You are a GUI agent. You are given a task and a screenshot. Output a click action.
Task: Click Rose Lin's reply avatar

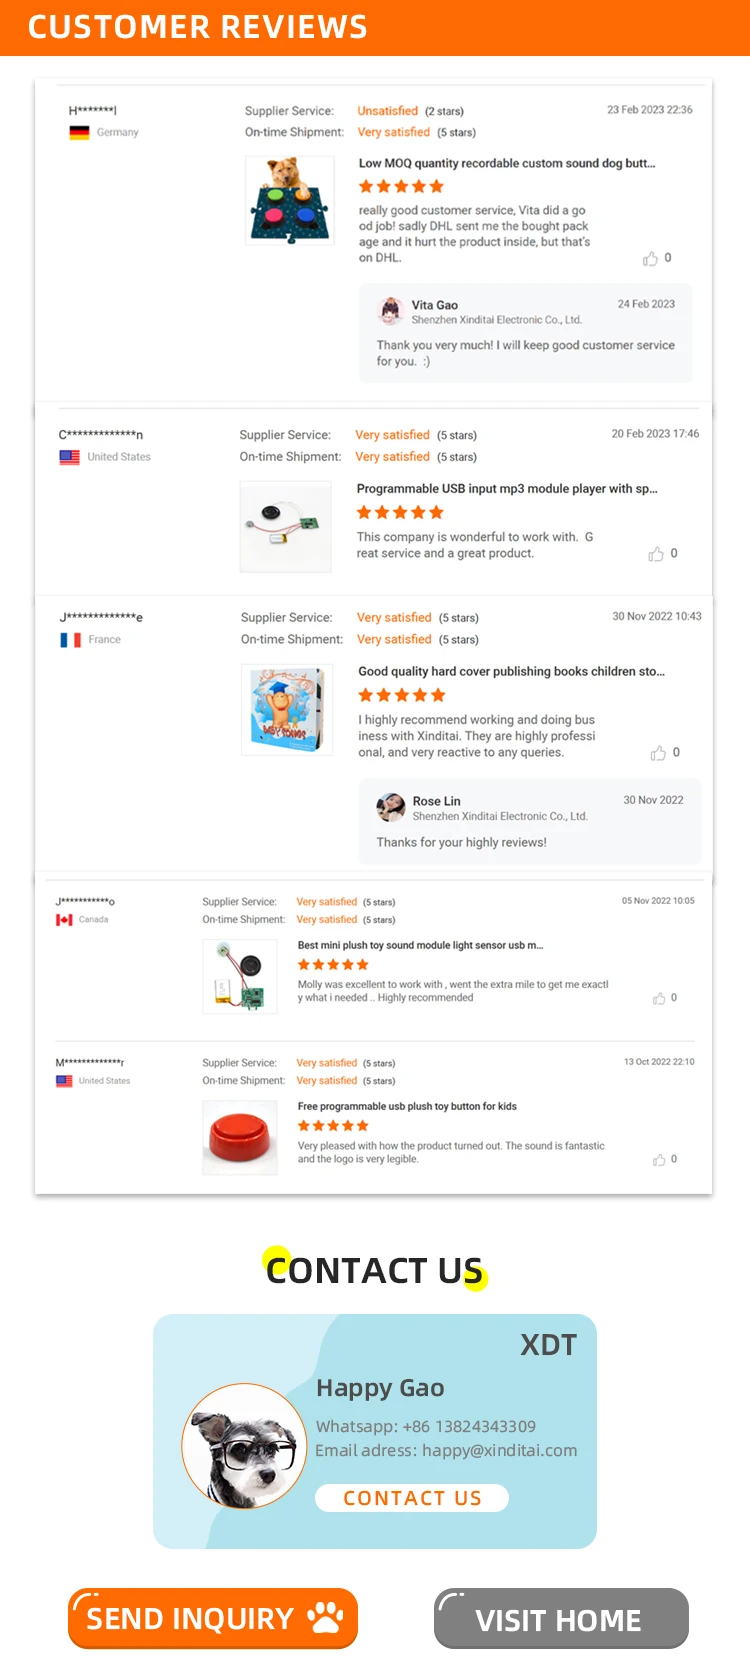click(x=390, y=807)
